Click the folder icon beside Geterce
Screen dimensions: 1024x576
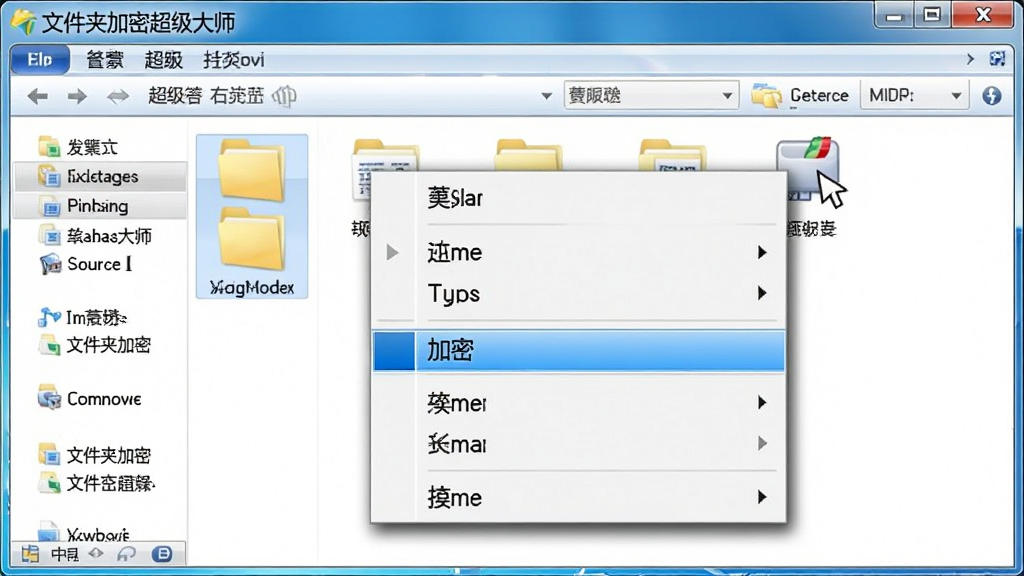pyautogui.click(x=766, y=96)
